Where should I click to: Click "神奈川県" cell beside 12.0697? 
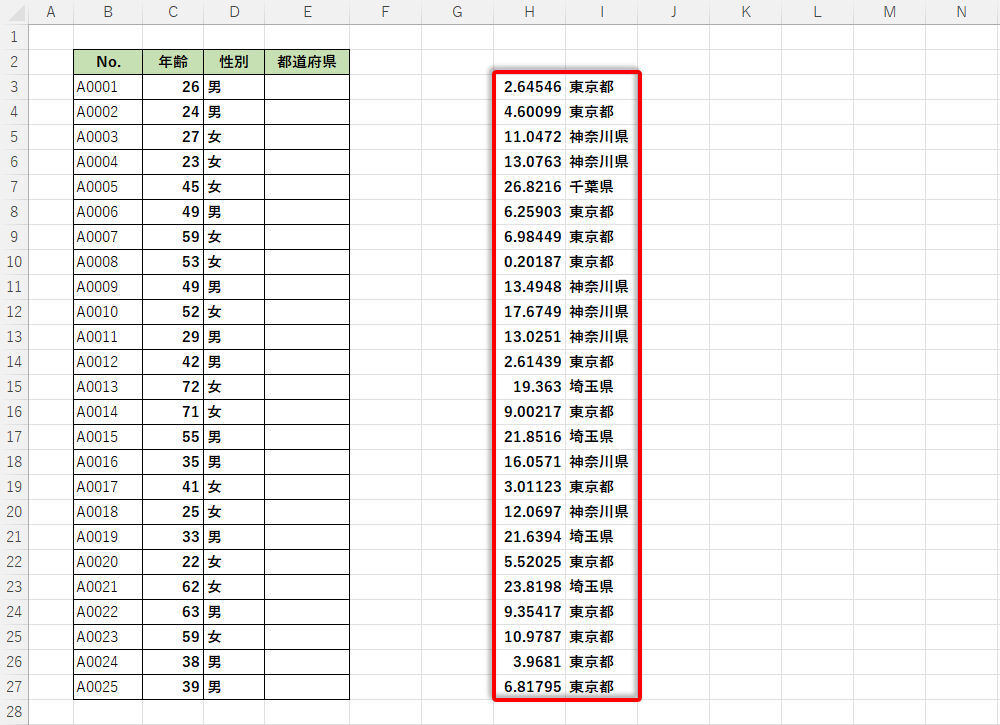pos(601,511)
